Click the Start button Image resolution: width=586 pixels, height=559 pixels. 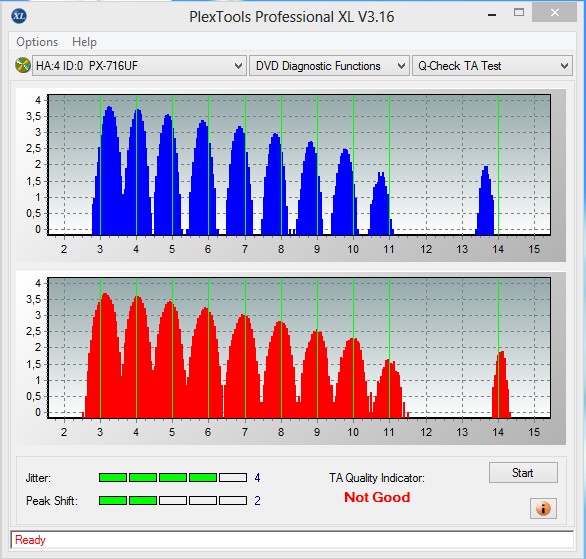click(x=523, y=473)
